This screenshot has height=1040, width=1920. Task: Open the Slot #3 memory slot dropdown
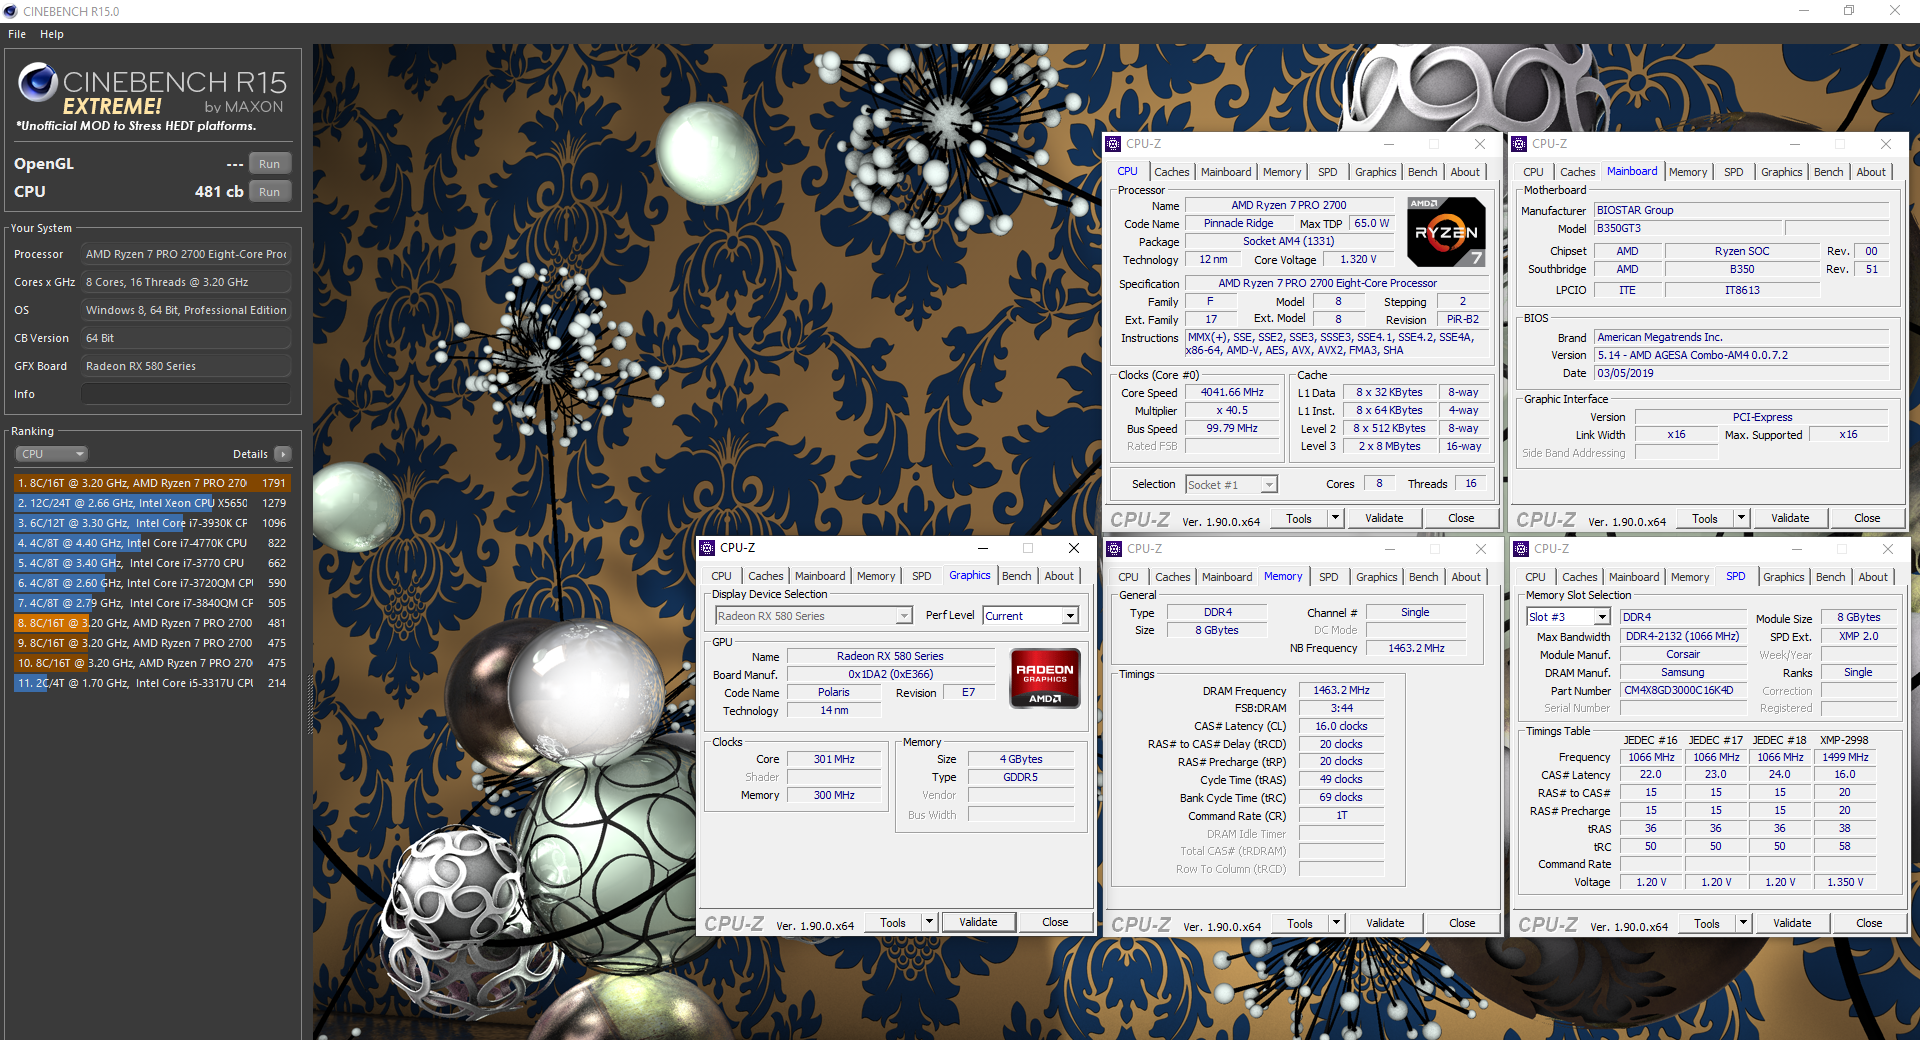point(1568,618)
